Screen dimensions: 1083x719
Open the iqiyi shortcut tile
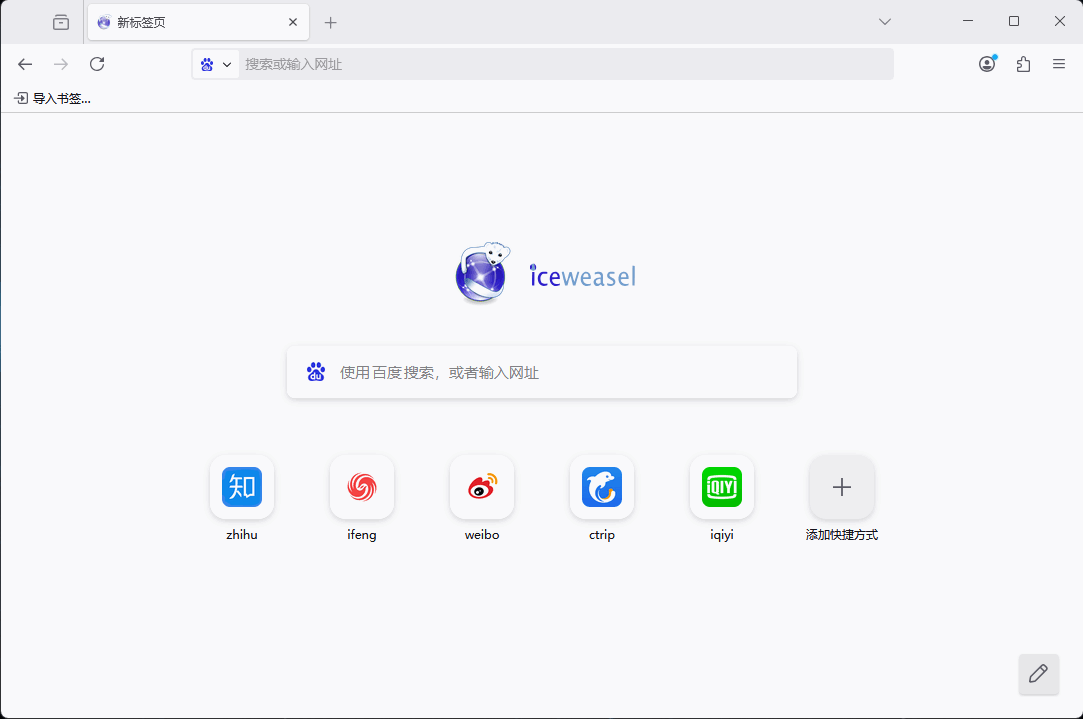(x=722, y=487)
